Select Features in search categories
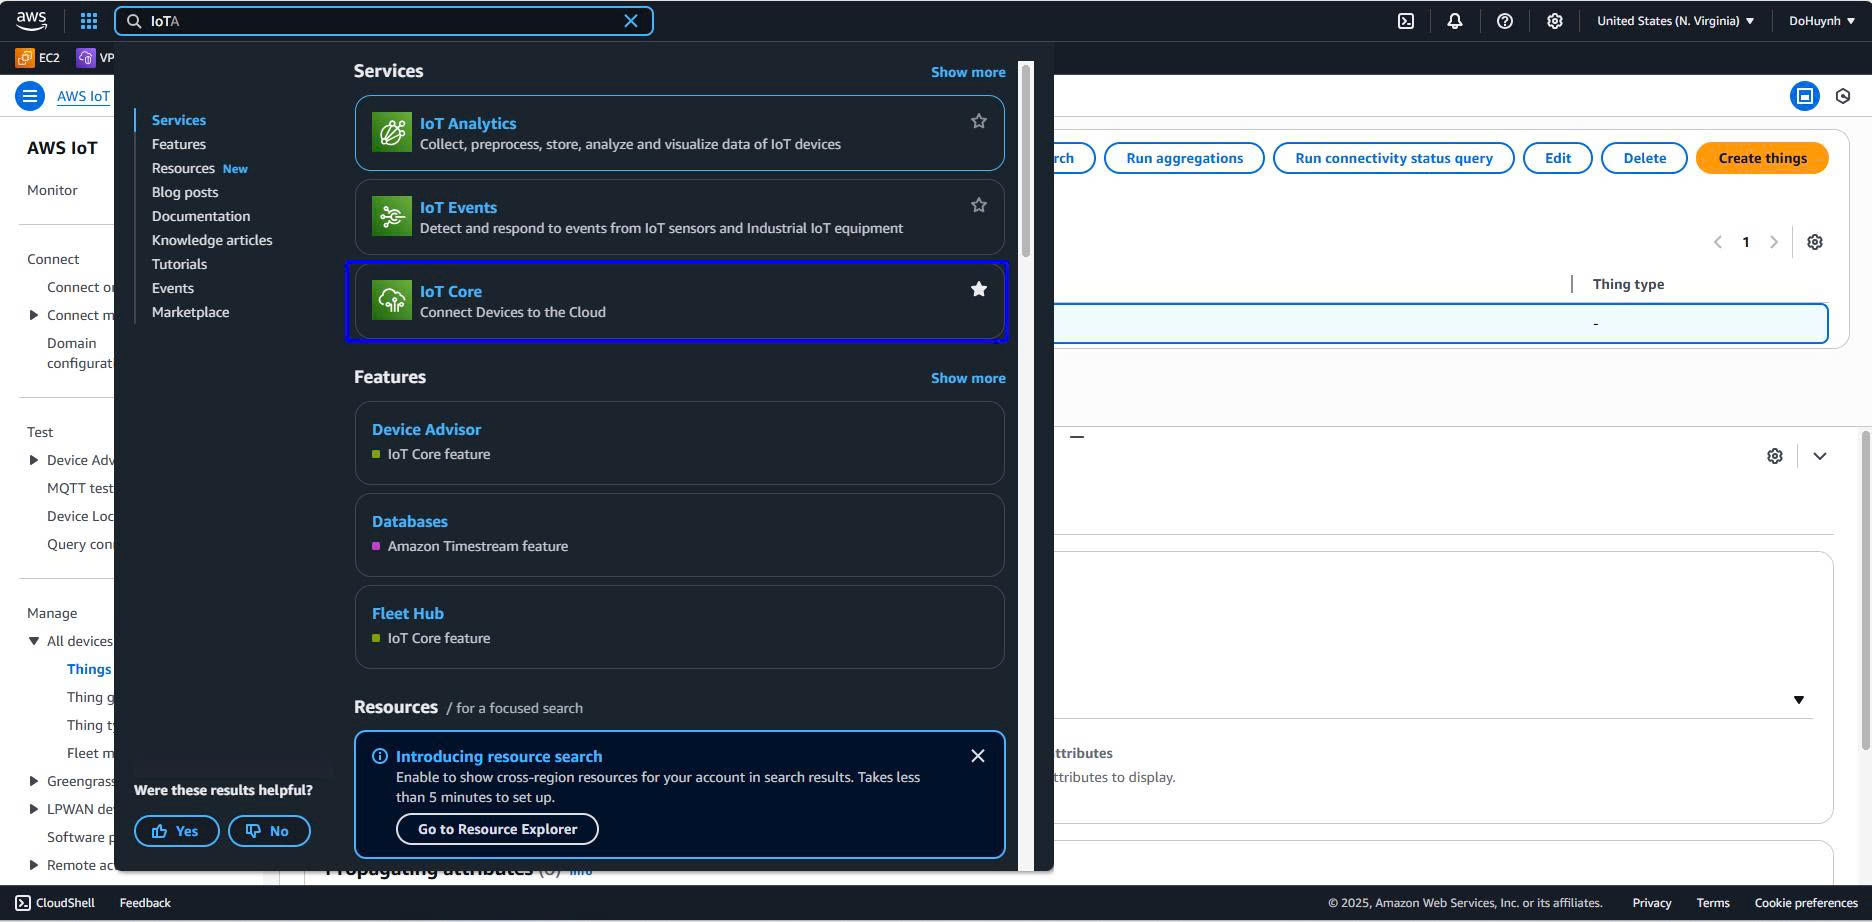This screenshot has height=922, width=1872. click(x=178, y=144)
